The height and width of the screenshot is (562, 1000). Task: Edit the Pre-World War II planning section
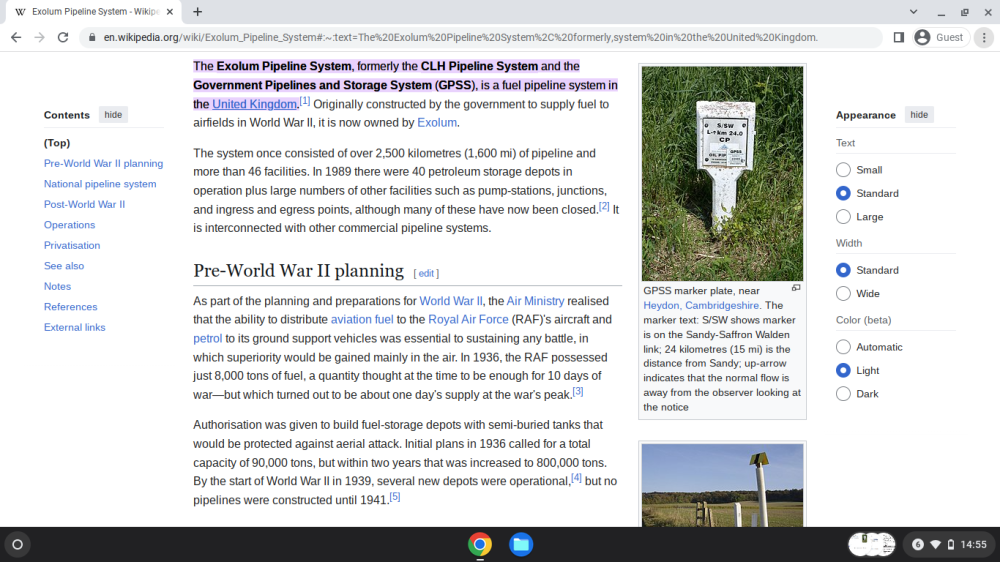(426, 273)
